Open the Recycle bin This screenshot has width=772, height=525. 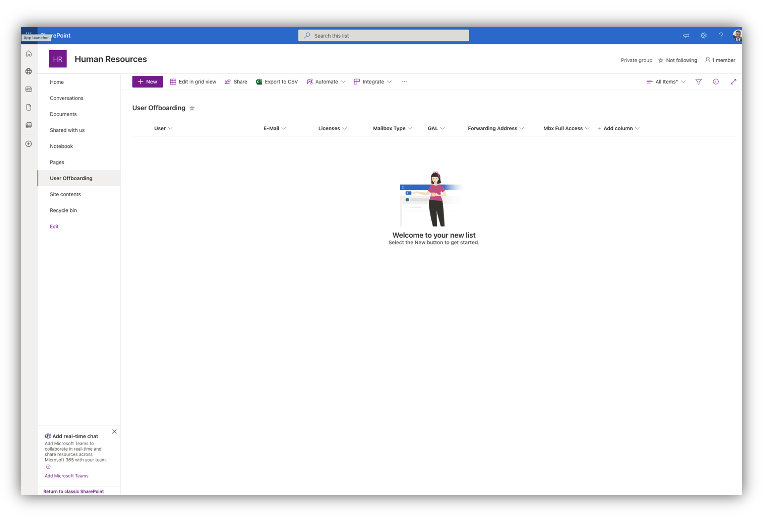coord(63,210)
